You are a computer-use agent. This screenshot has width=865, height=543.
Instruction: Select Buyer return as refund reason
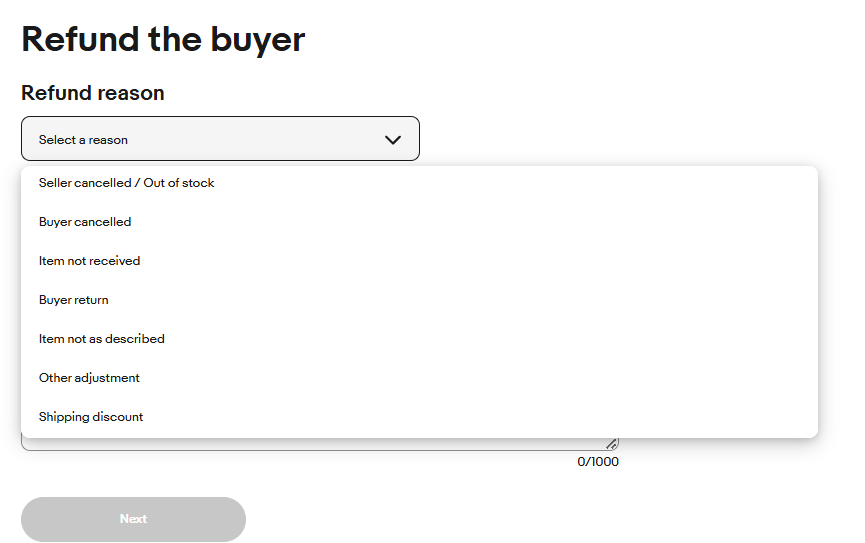point(74,300)
